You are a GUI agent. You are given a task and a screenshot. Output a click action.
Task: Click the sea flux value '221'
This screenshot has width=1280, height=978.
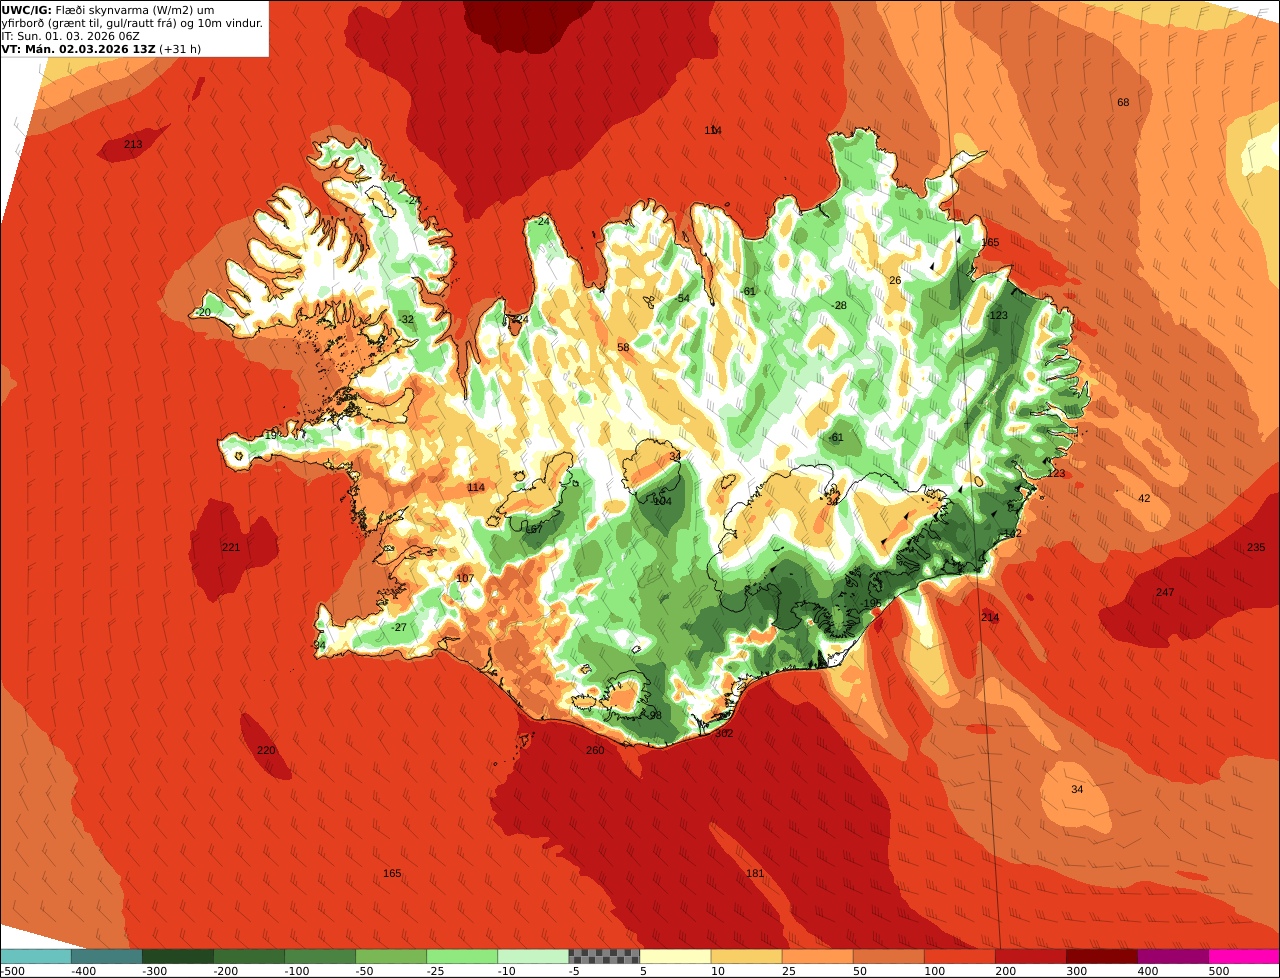(231, 548)
